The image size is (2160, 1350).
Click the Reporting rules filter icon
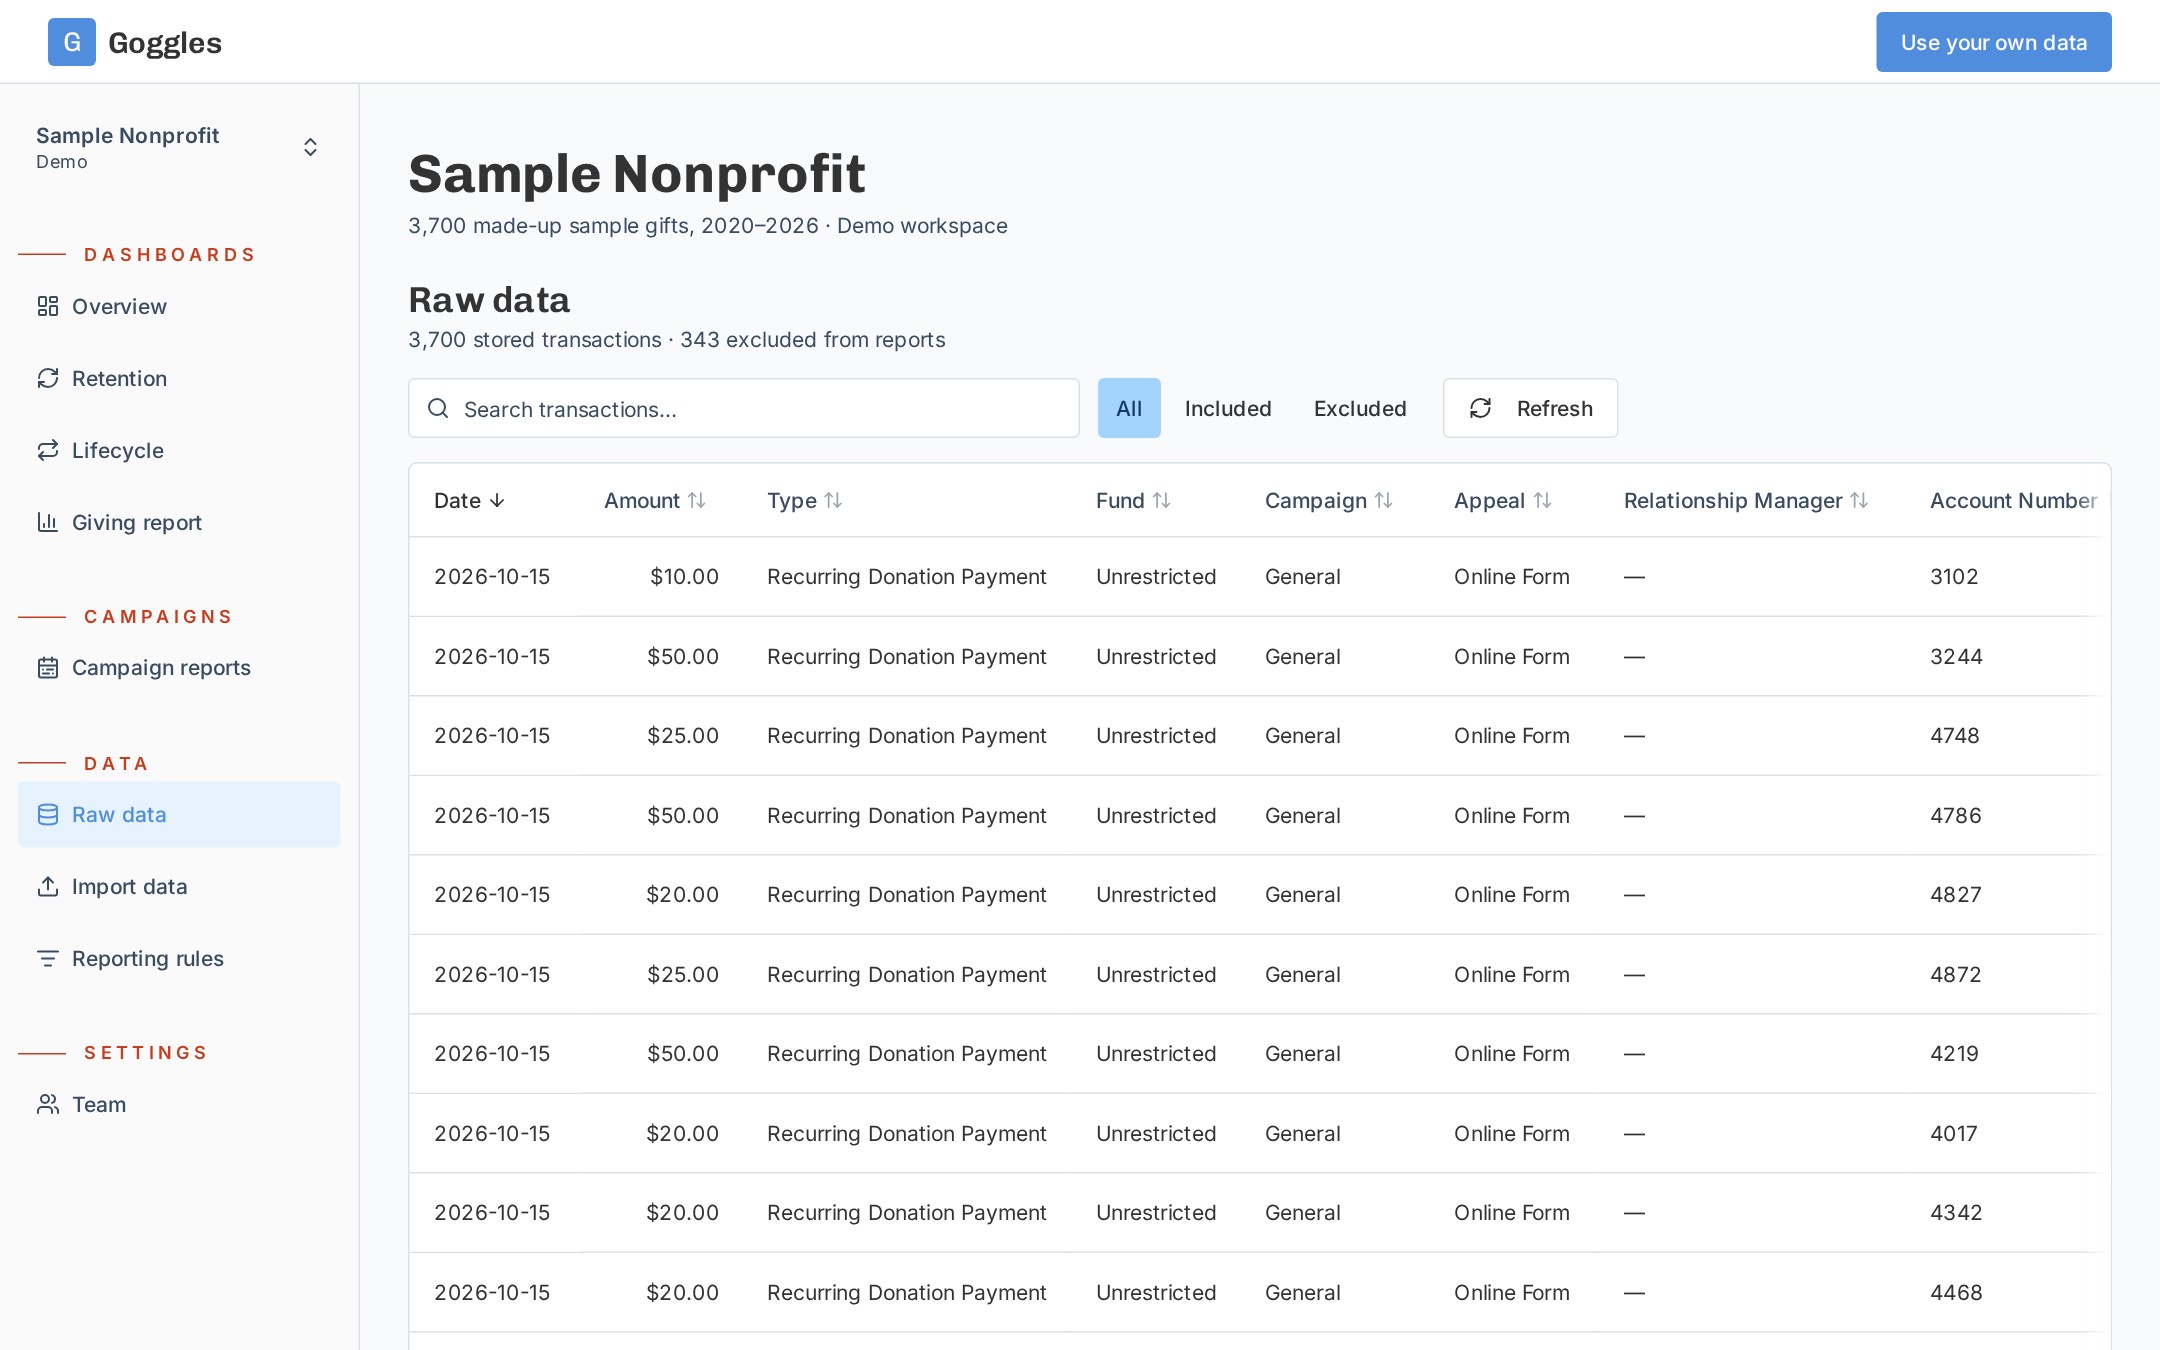click(48, 958)
